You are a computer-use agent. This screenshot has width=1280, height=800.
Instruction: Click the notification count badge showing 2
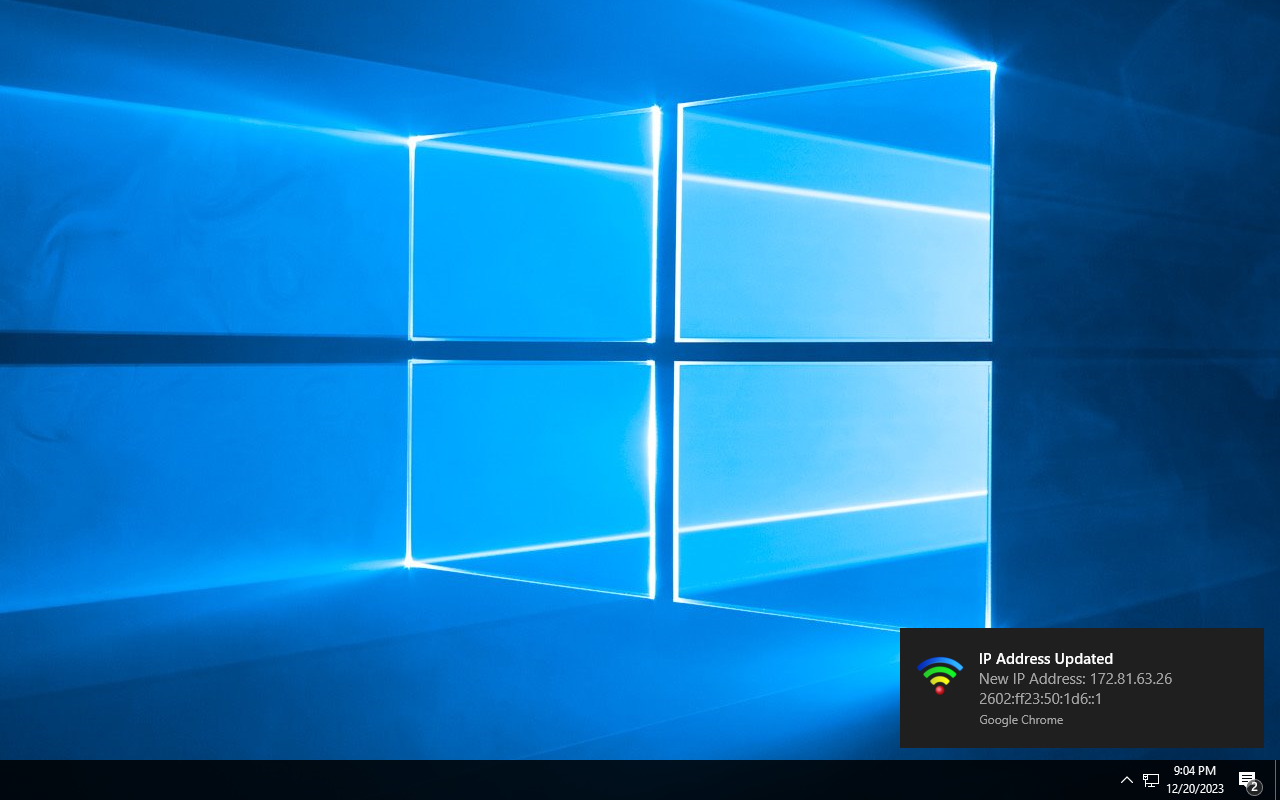pos(1254,787)
